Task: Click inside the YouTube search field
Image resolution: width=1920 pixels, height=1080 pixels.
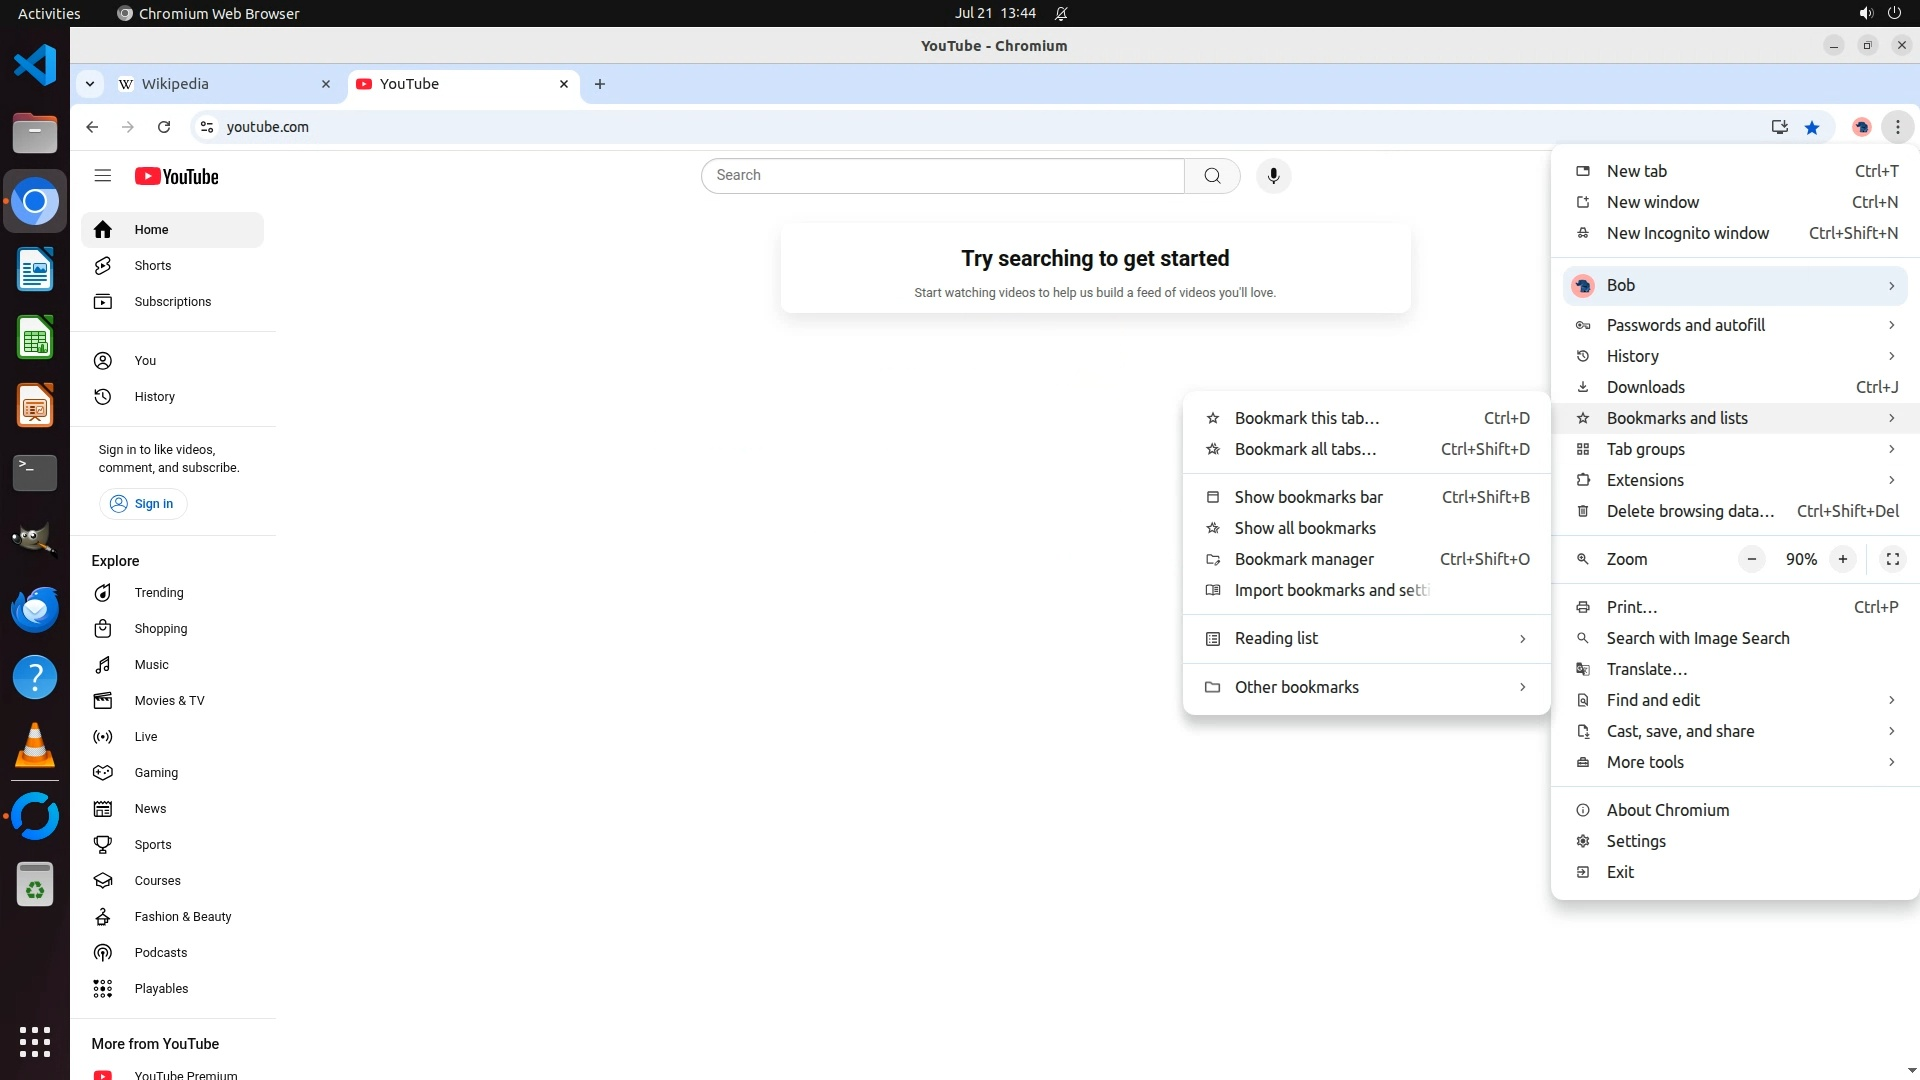Action: [x=942, y=176]
